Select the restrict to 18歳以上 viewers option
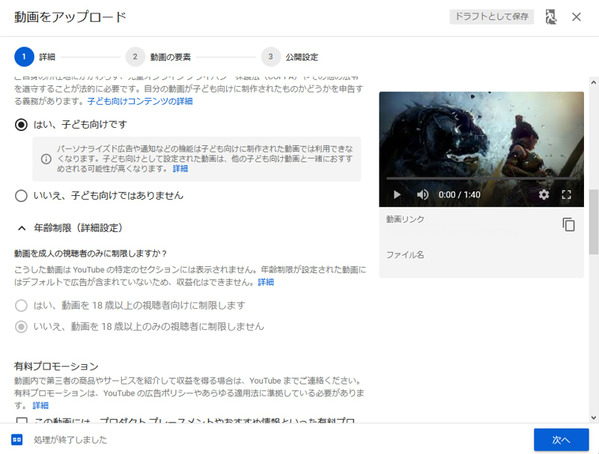 coord(21,305)
